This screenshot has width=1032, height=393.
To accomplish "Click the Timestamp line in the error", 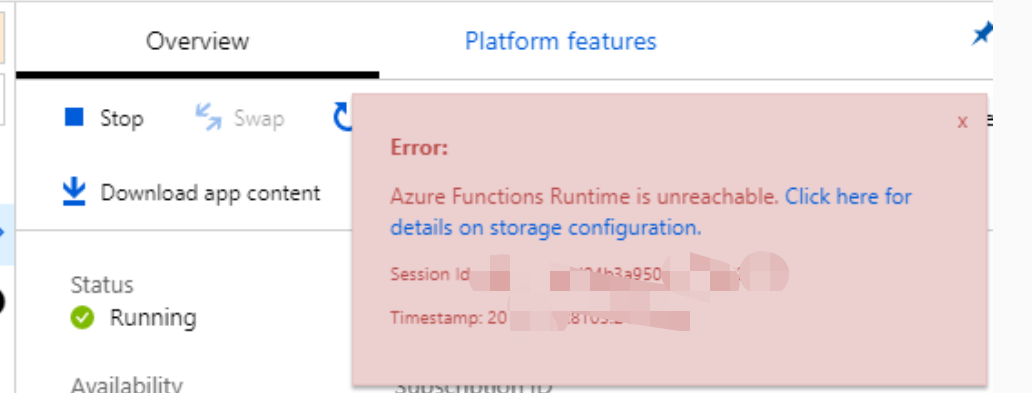I will point(540,318).
